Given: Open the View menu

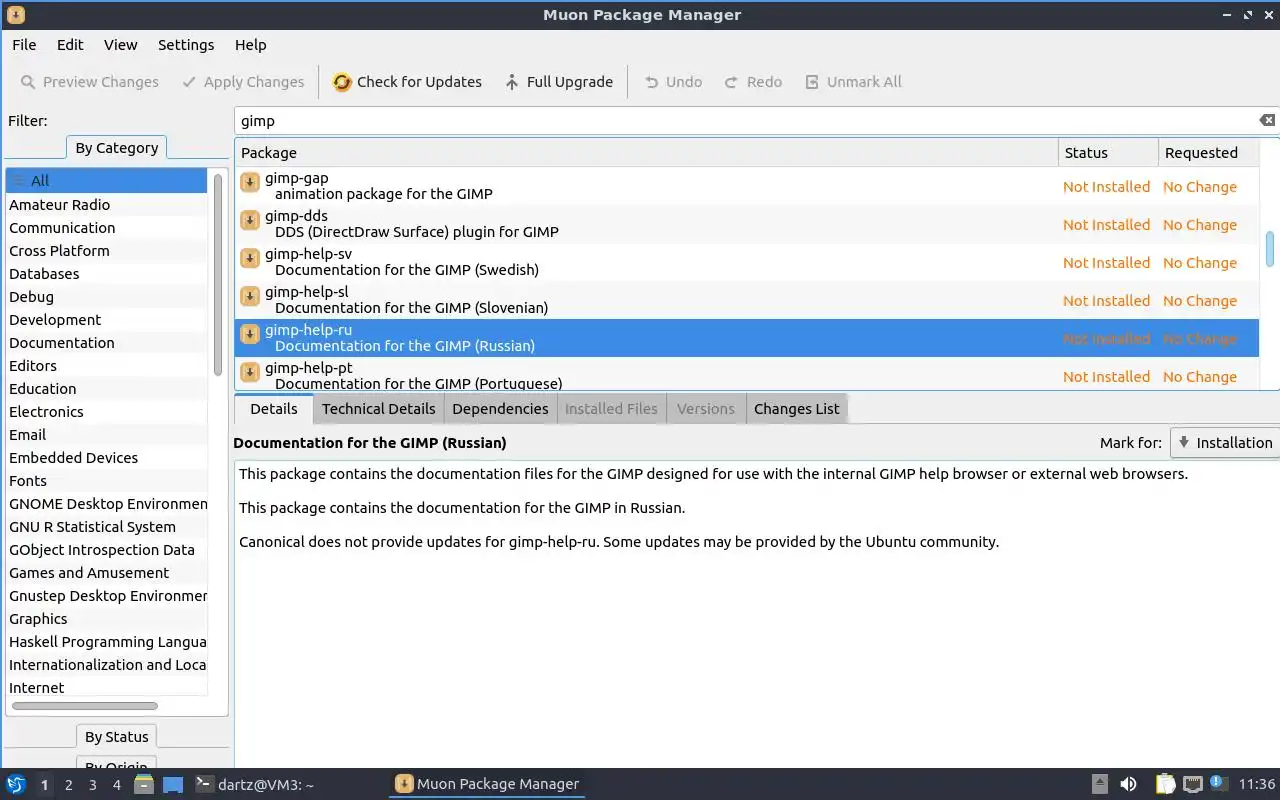Looking at the screenshot, I should coord(120,44).
